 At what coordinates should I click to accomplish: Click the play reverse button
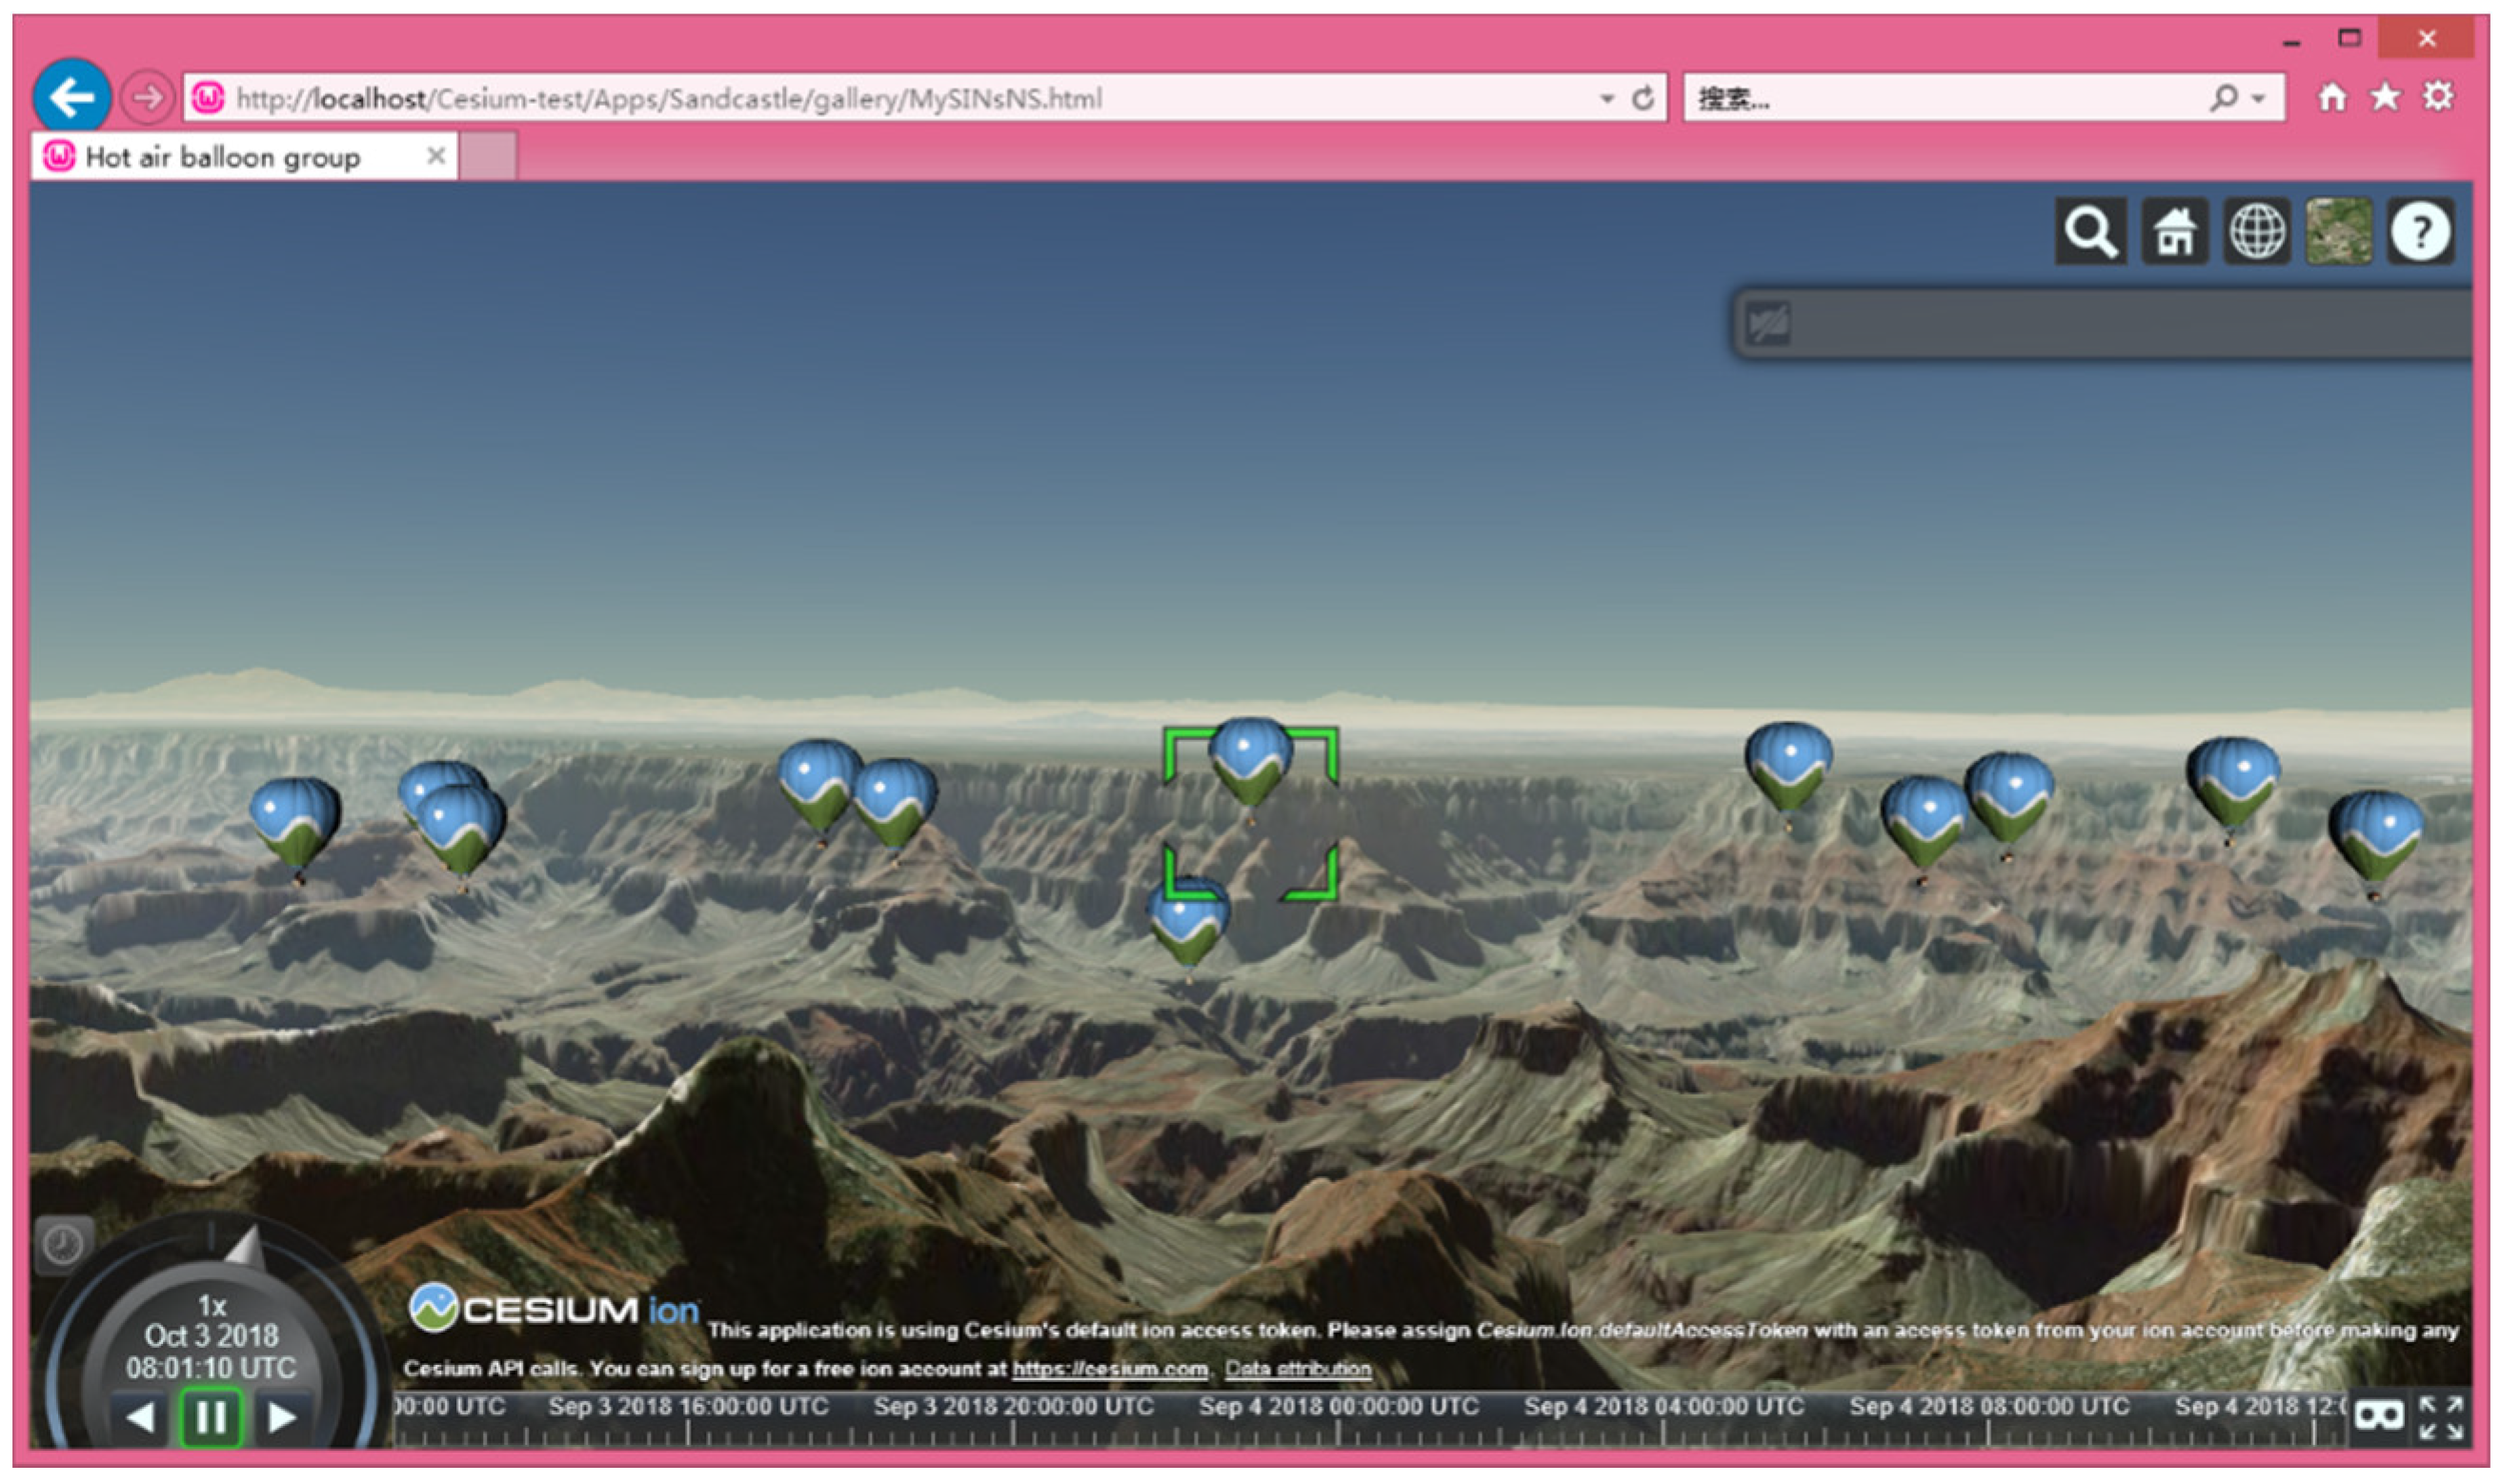coord(140,1418)
